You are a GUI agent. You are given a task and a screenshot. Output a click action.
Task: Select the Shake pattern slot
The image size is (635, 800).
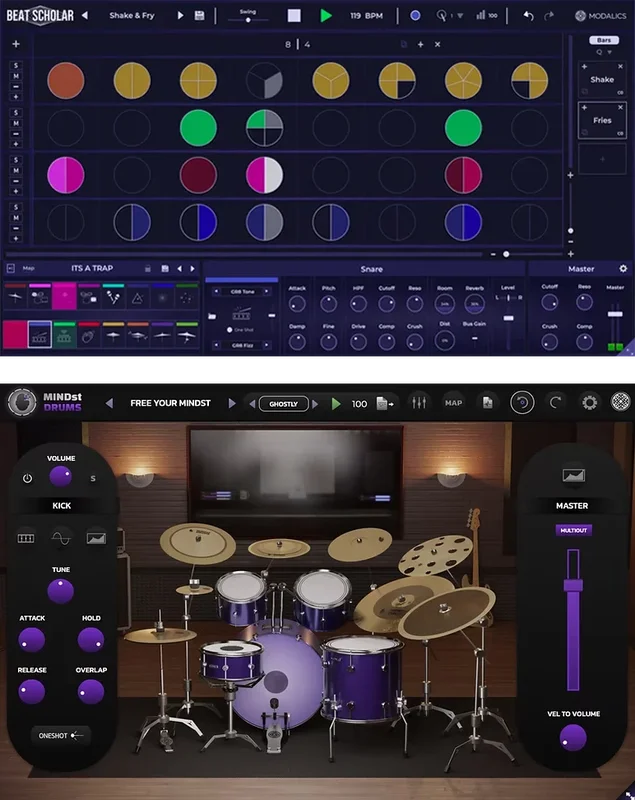pos(602,79)
